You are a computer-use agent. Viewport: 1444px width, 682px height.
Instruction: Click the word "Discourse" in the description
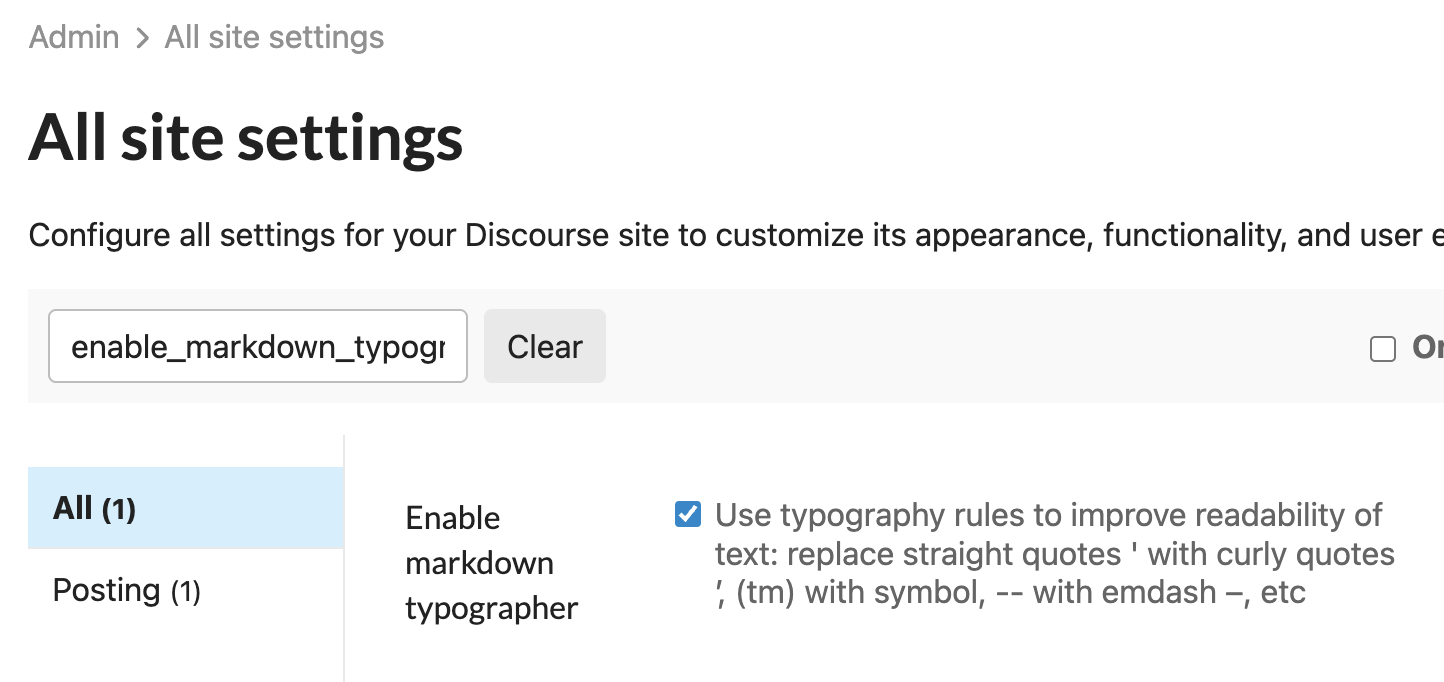click(x=537, y=235)
